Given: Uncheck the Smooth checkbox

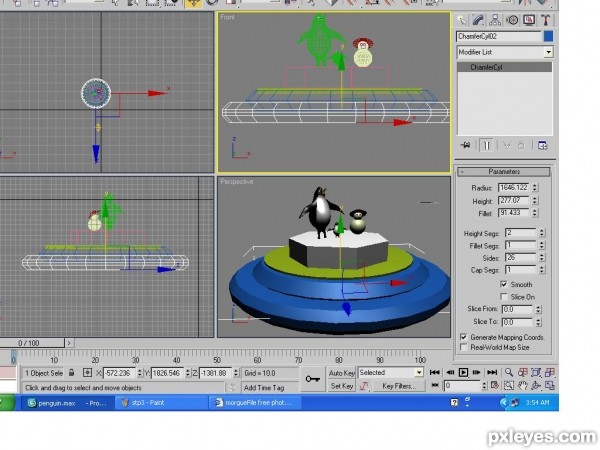Looking at the screenshot, I should pos(504,284).
